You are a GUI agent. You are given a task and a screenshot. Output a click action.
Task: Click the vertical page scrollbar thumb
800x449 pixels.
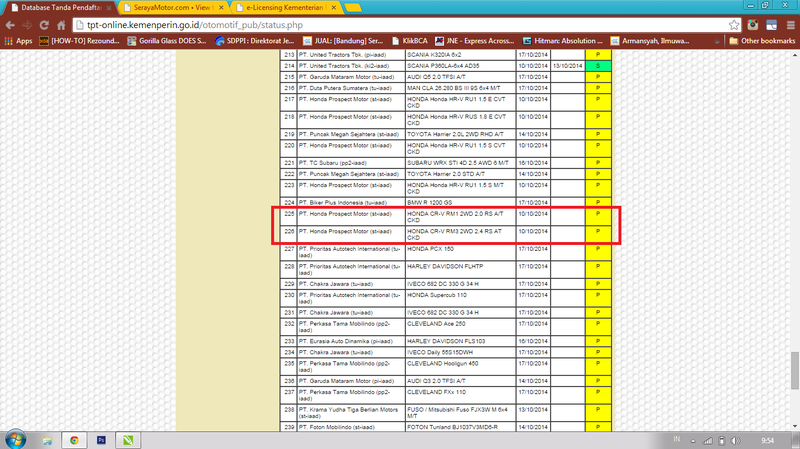point(795,370)
